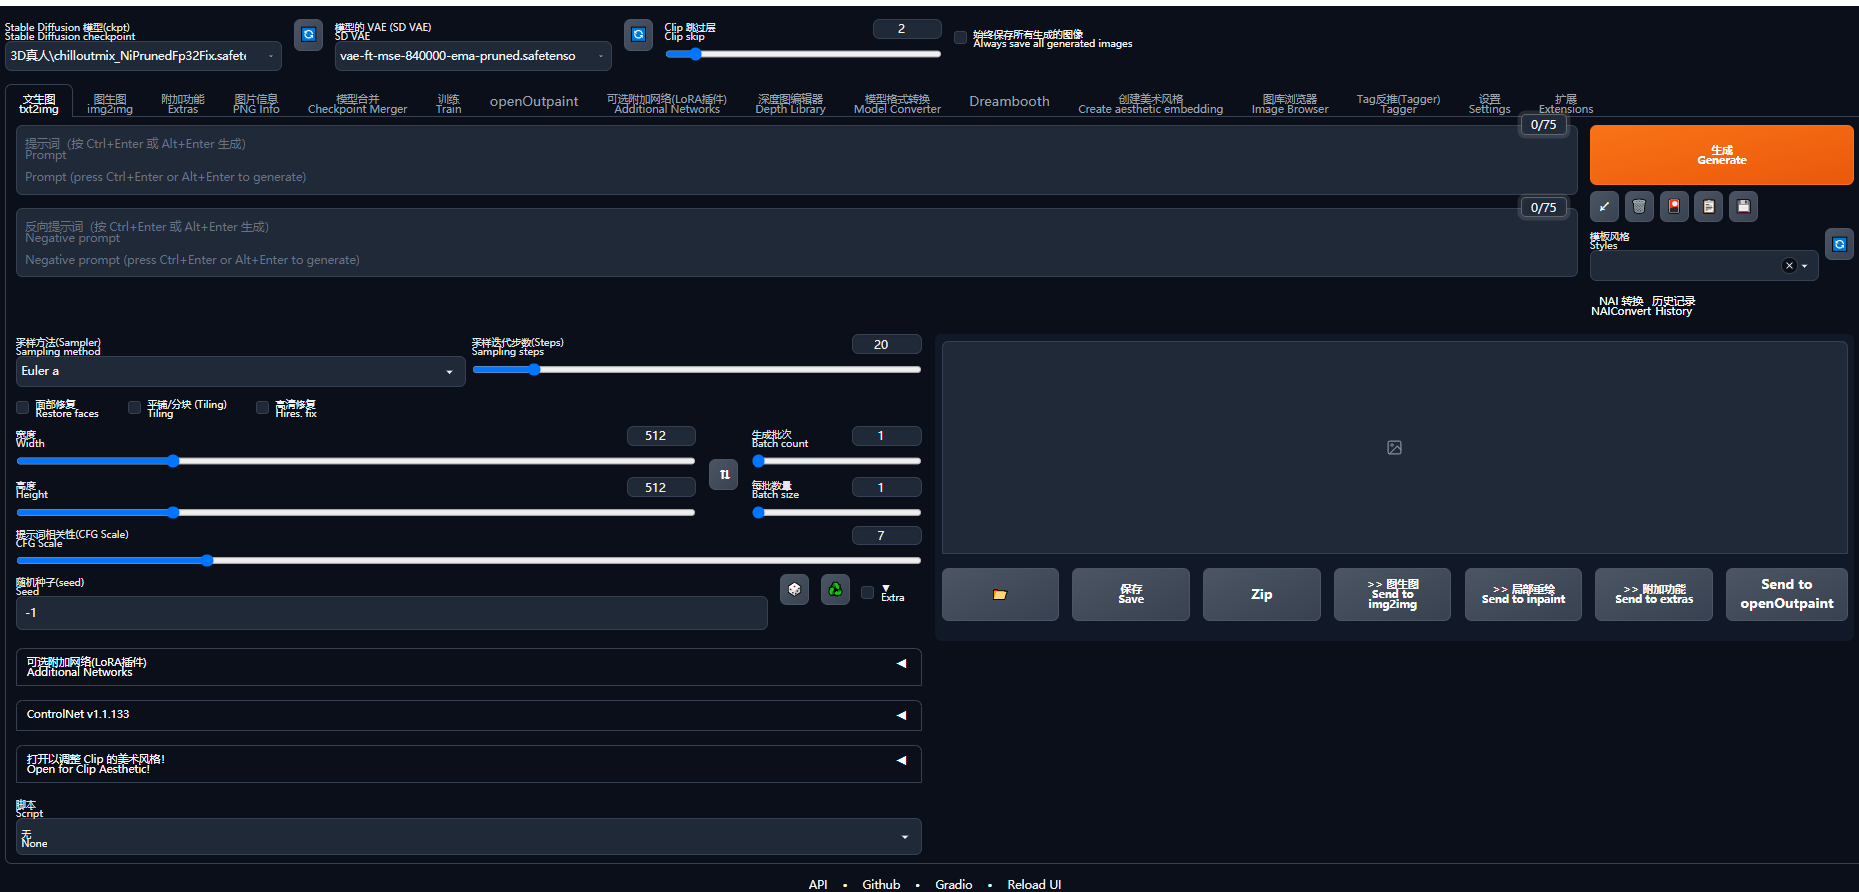Click the dice icon to randomize seed
This screenshot has height=892, width=1859.
coord(794,590)
